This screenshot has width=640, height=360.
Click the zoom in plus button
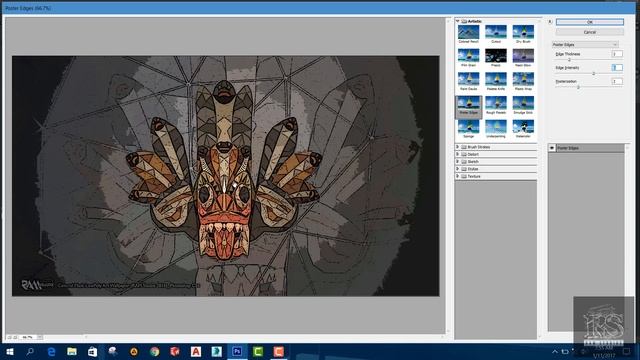(16, 337)
